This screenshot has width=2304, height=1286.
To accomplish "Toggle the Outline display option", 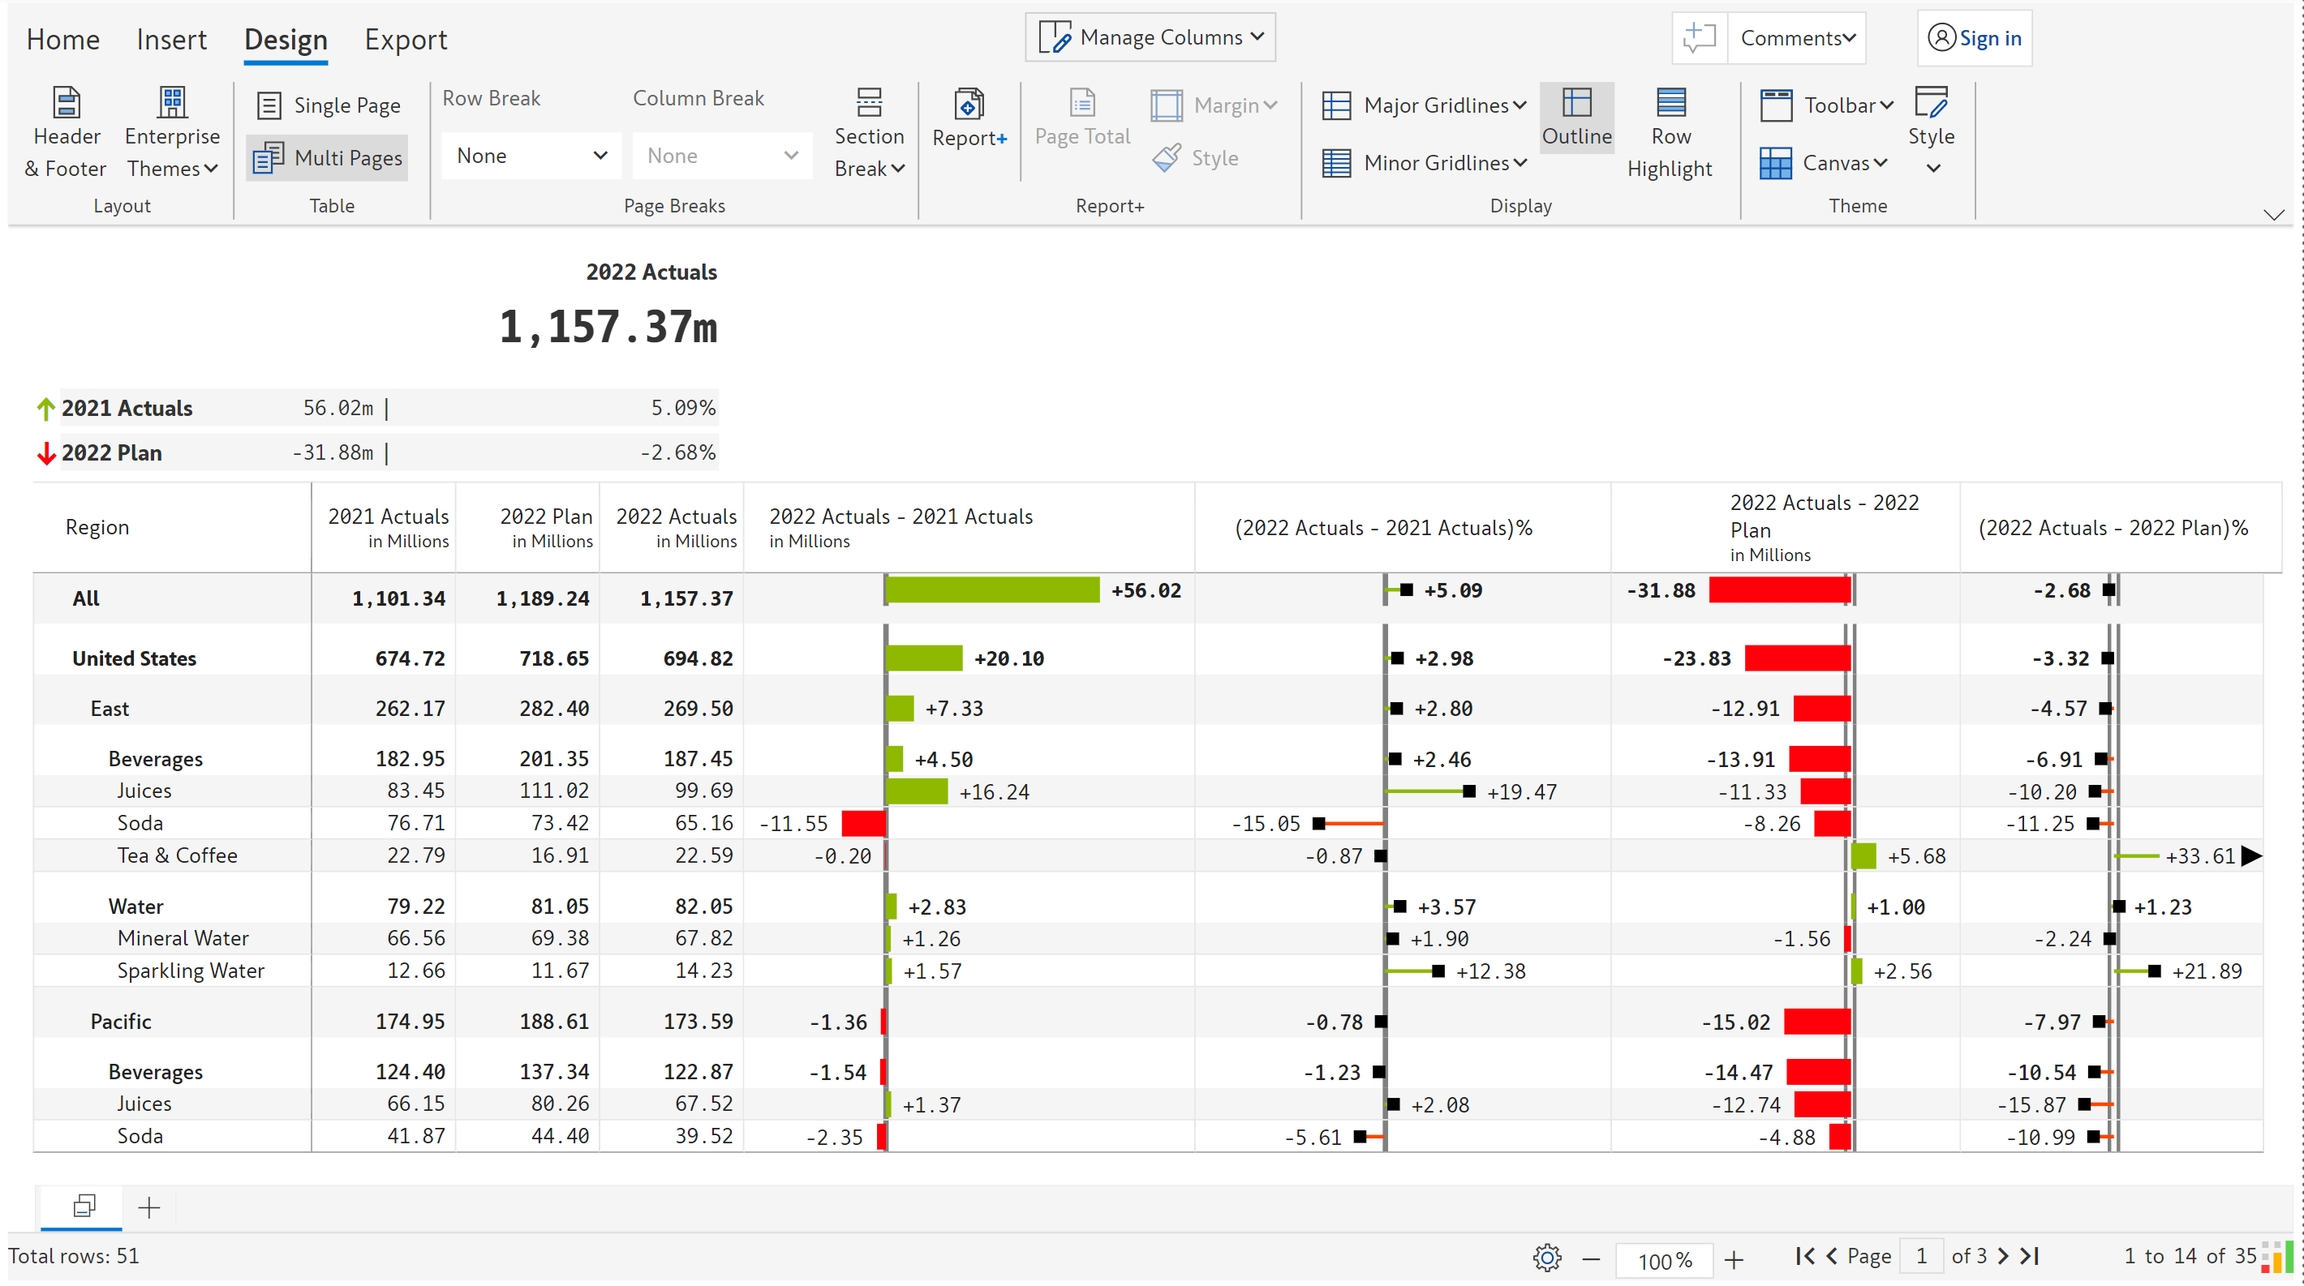I will pyautogui.click(x=1576, y=118).
